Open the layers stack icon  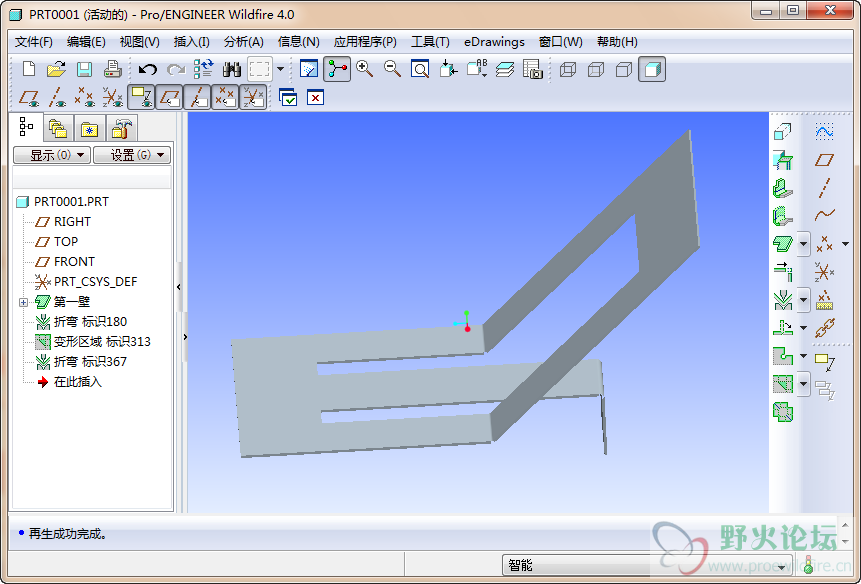coord(505,70)
